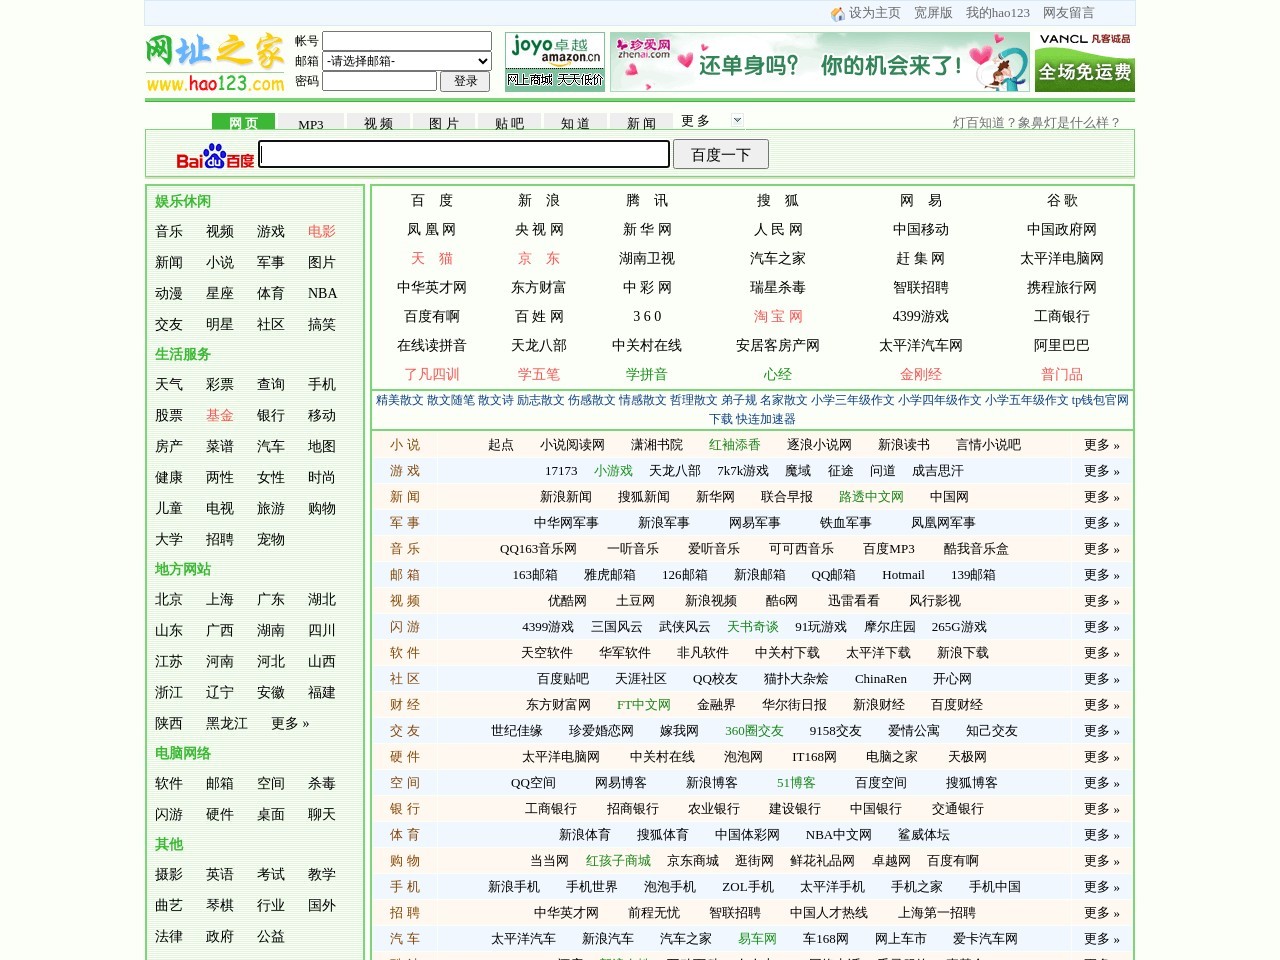Expand 更多 » in the 汽车 row
The image size is (1280, 960).
point(1102,939)
